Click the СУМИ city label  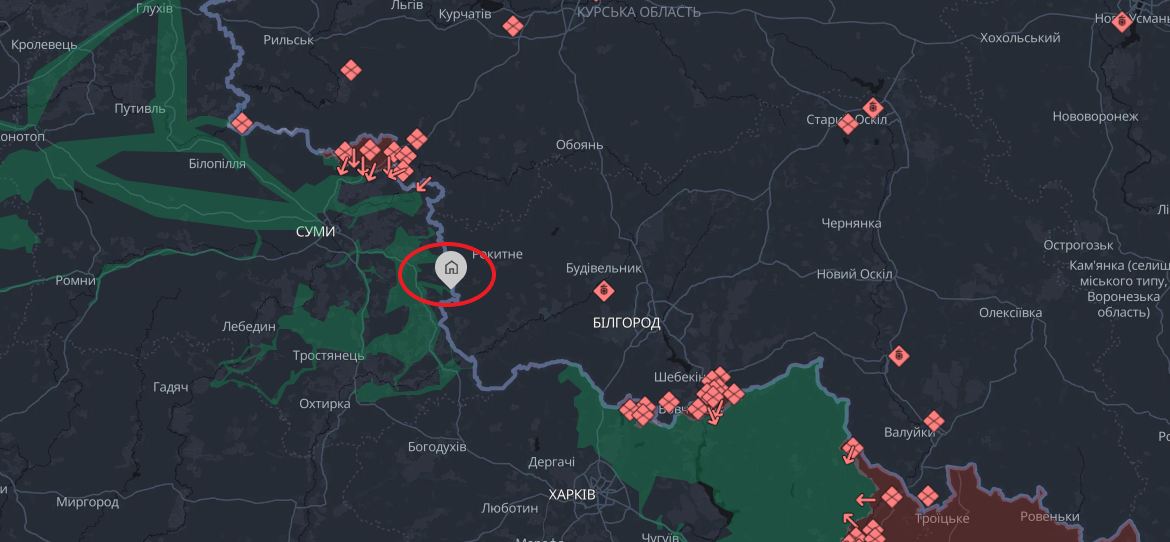click(x=316, y=232)
